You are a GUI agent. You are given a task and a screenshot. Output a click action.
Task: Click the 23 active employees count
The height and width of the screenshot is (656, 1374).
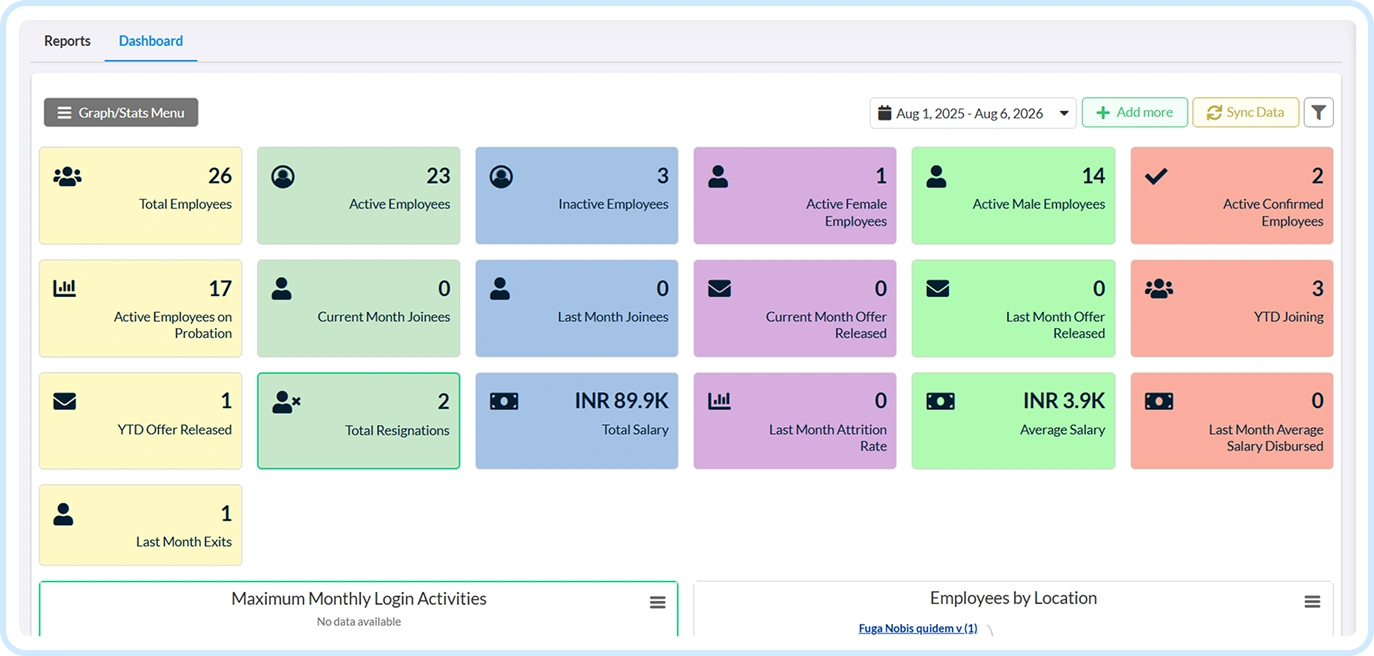pyautogui.click(x=438, y=176)
